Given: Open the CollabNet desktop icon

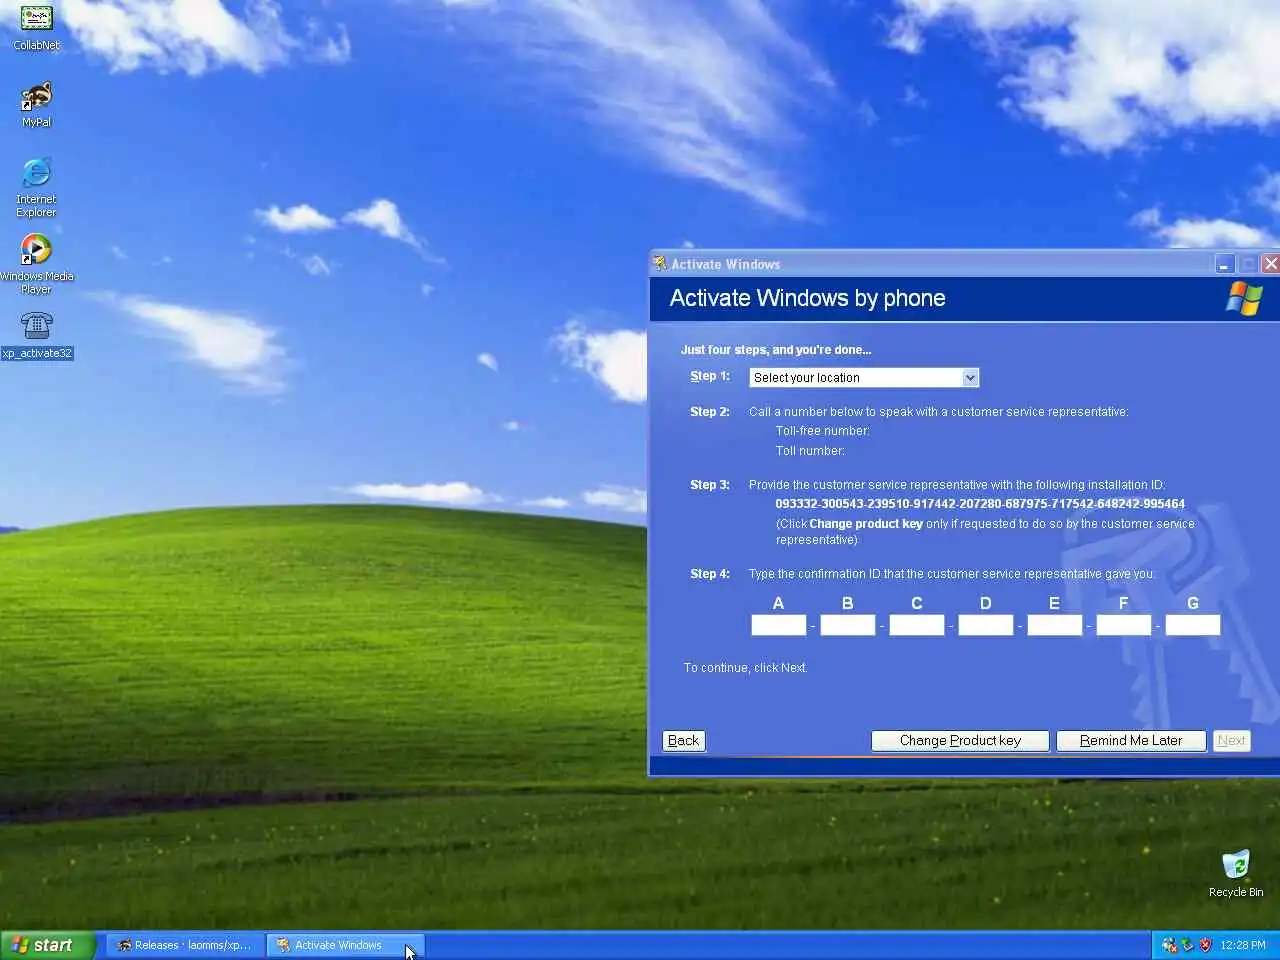Looking at the screenshot, I should click(36, 27).
